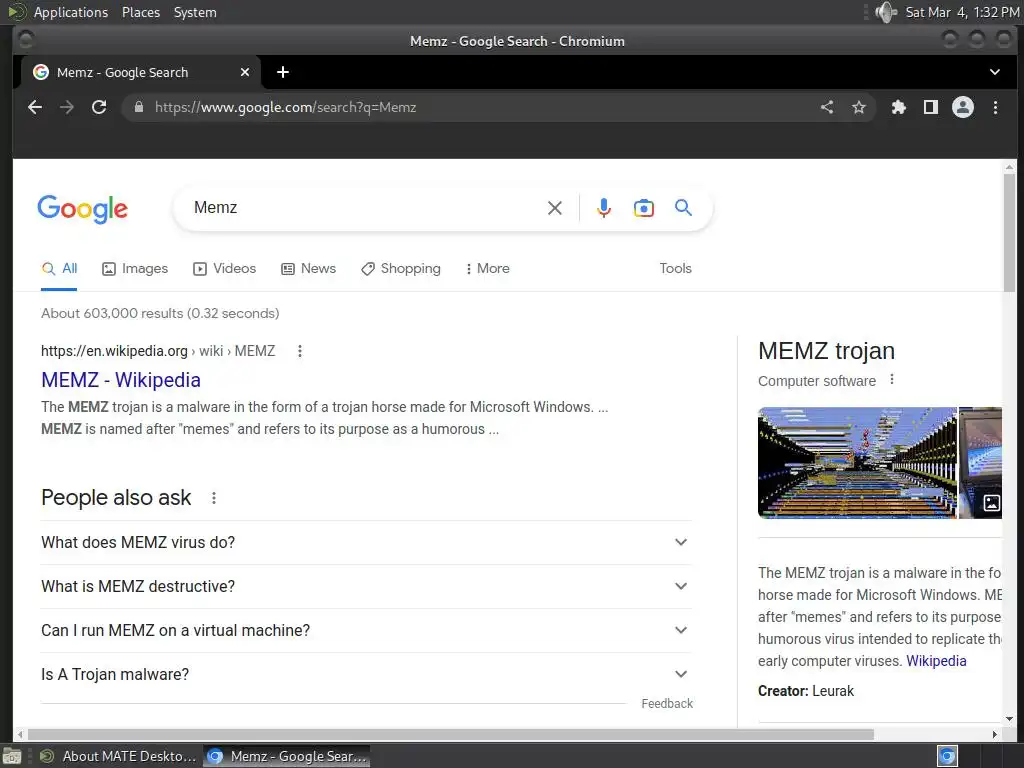Close the Memz - Google Search tab
Viewport: 1024px width, 768px height.
245,72
